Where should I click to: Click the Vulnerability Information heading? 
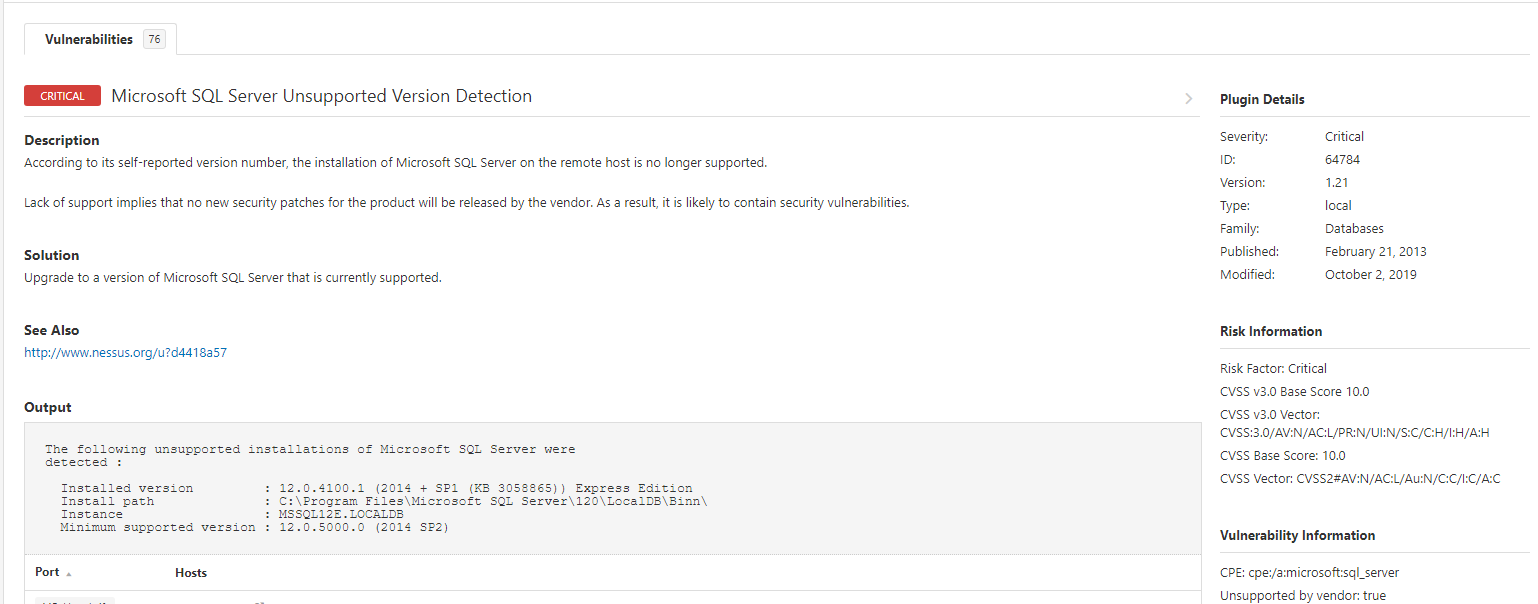[x=1297, y=535]
